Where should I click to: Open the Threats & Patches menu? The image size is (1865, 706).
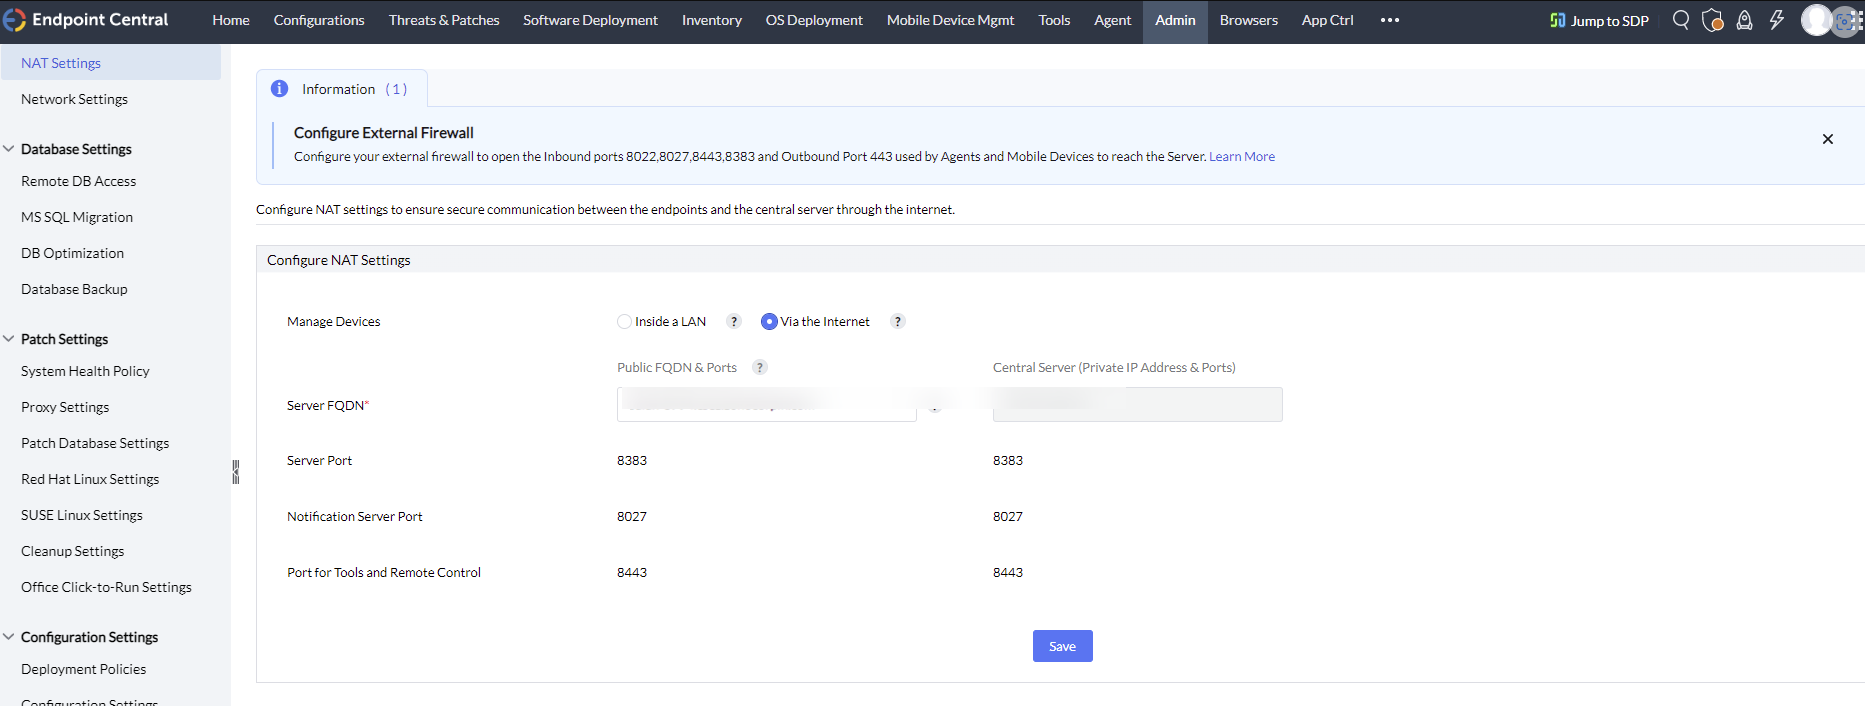(444, 20)
